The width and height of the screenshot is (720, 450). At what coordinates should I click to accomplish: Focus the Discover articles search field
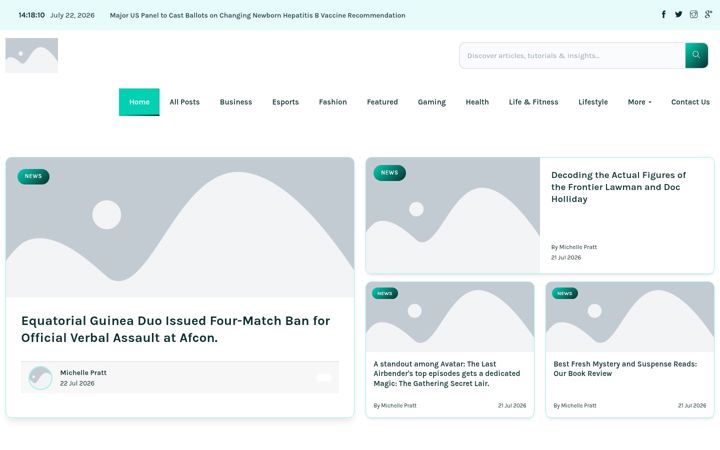click(x=572, y=56)
